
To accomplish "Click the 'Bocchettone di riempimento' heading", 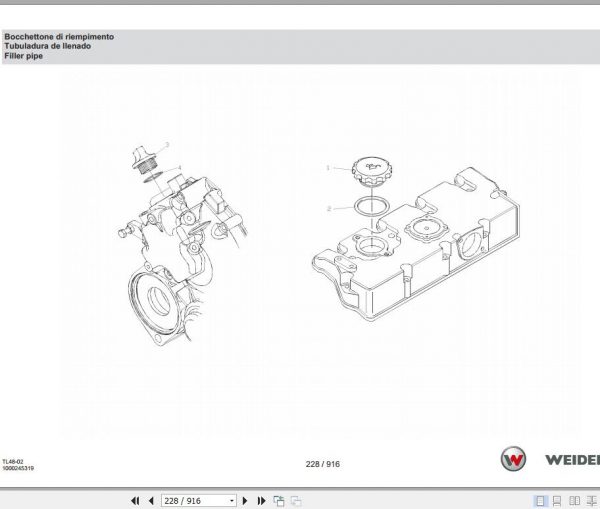I will click(x=59, y=37).
